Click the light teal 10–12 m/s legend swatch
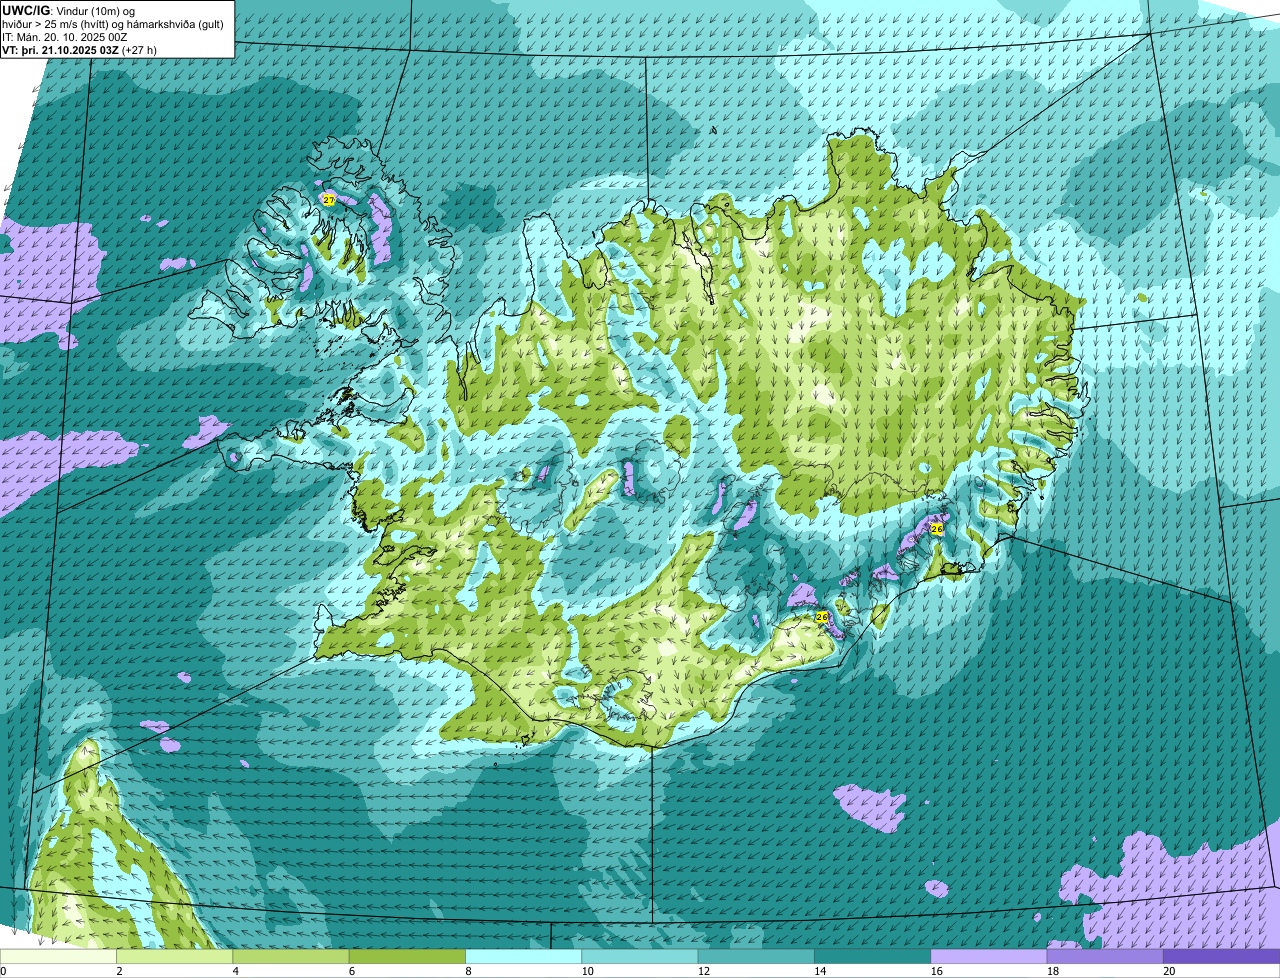This screenshot has height=978, width=1280. [x=640, y=957]
